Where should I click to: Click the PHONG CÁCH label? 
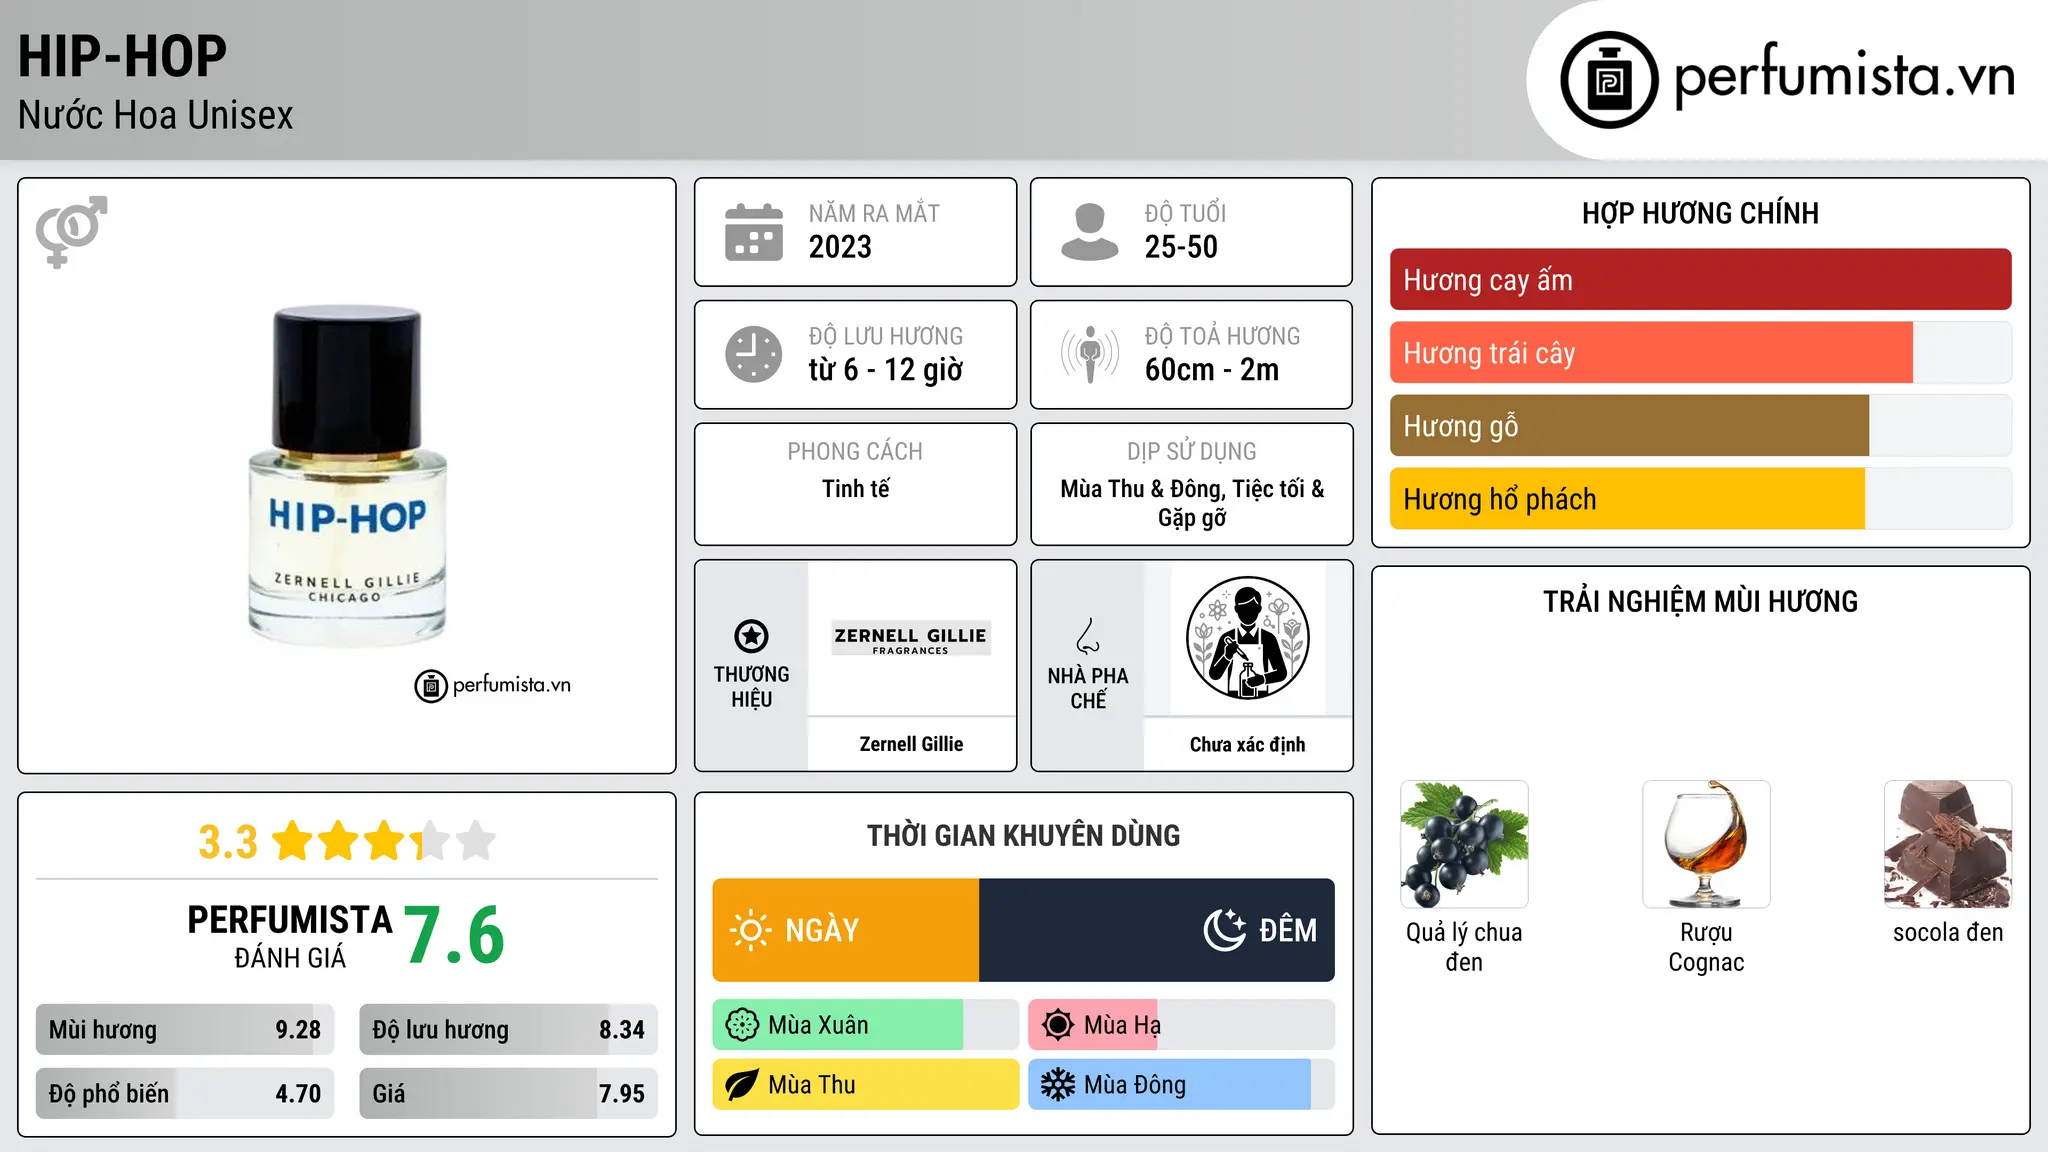(x=855, y=452)
